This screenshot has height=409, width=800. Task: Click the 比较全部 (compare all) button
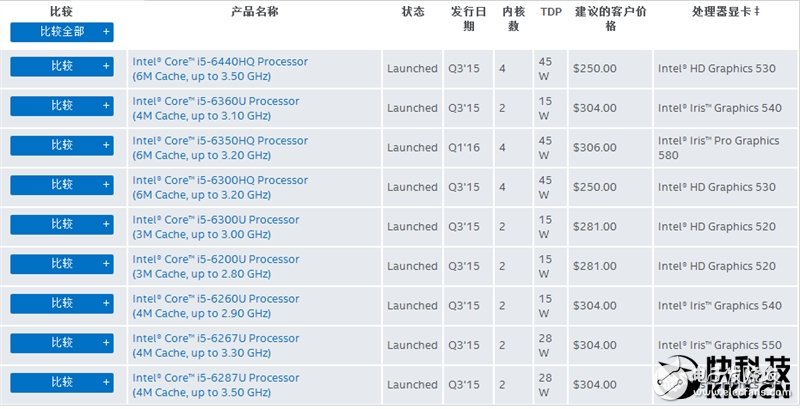tap(61, 32)
